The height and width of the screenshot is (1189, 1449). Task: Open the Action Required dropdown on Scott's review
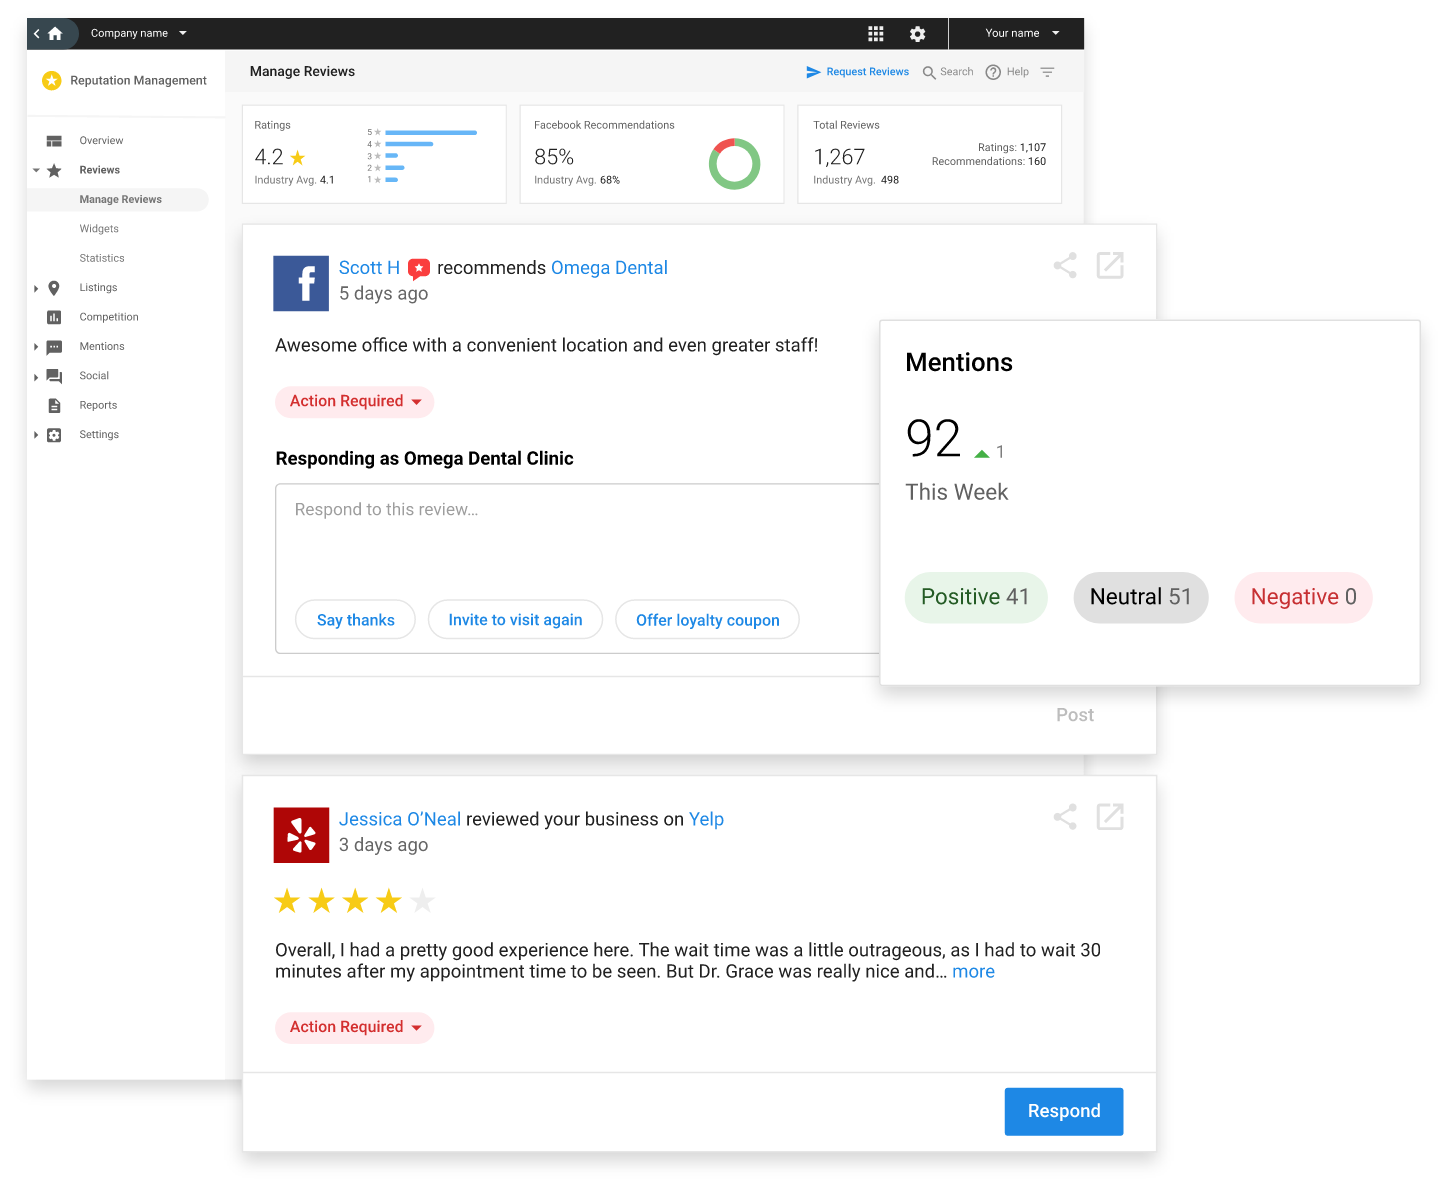[354, 401]
